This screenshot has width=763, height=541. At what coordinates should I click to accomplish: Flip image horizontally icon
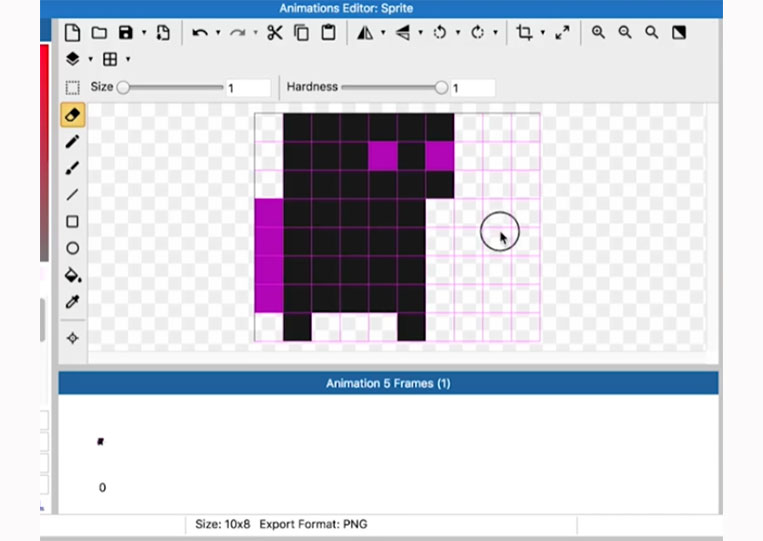[365, 33]
